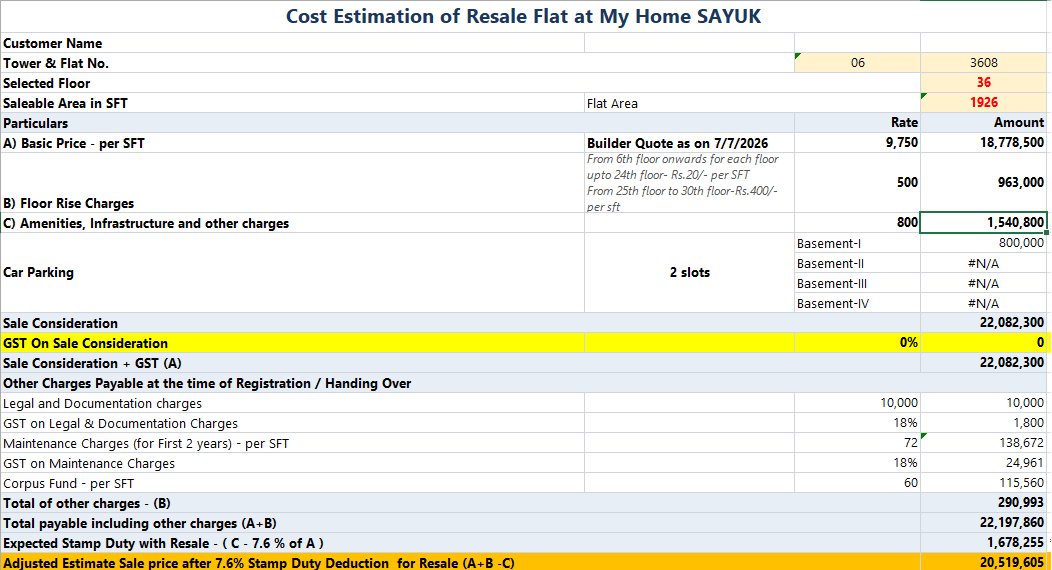Screen dimensions: 1052x570
Task: Select Basic Price rate '9,750'
Action: (857, 143)
